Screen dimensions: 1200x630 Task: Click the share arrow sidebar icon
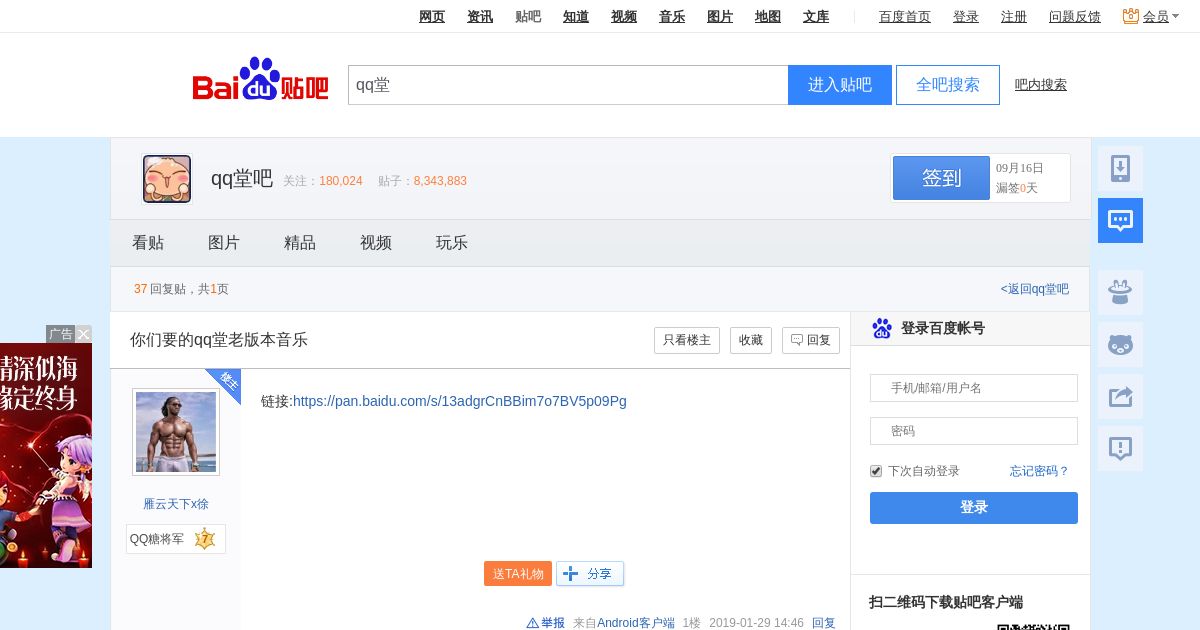pyautogui.click(x=1120, y=396)
